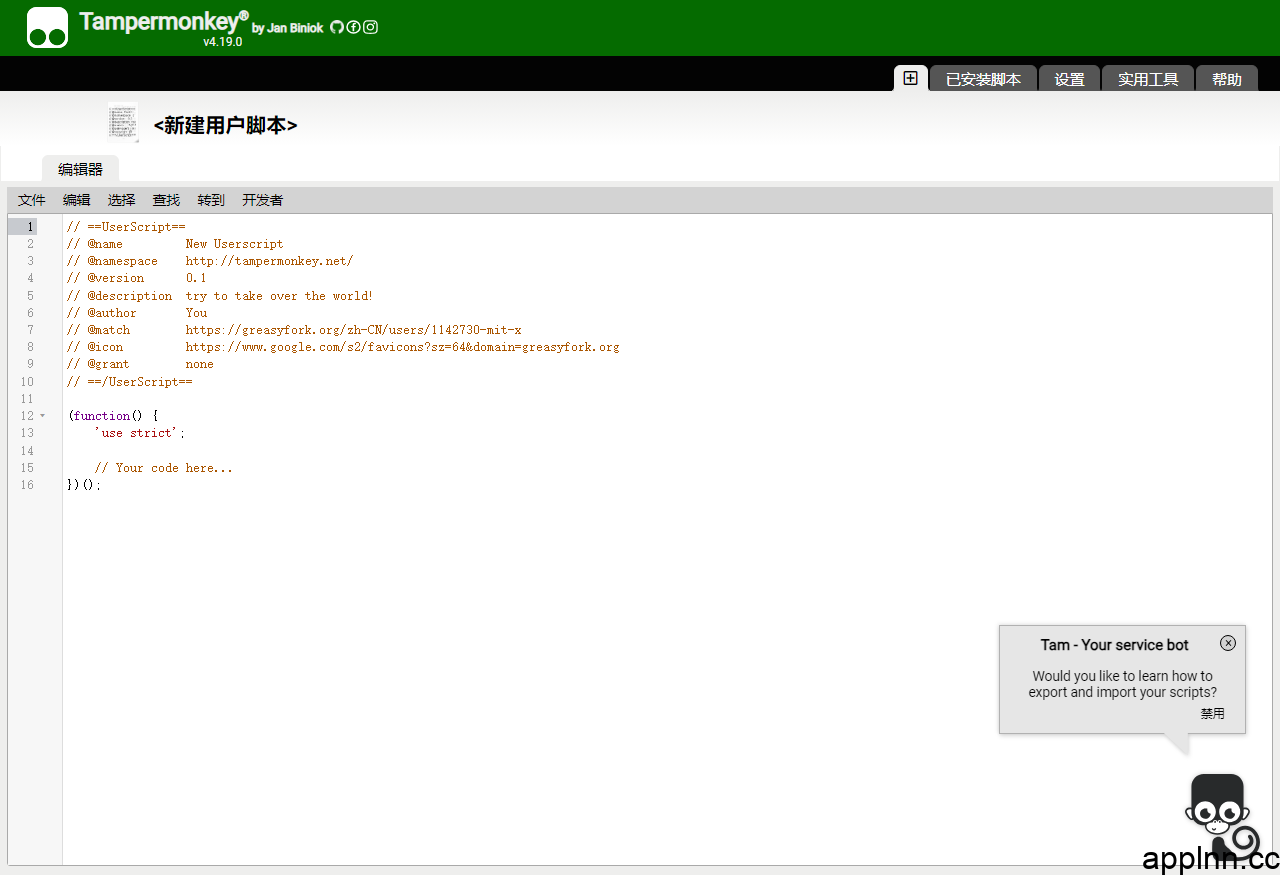The height and width of the screenshot is (875, 1280).
Task: Click the ==UserScript== header comment line
Action: tap(126, 227)
